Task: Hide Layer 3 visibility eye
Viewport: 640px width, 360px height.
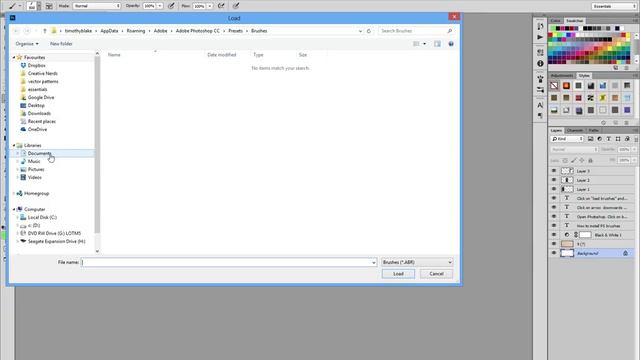Action: [x=554, y=171]
